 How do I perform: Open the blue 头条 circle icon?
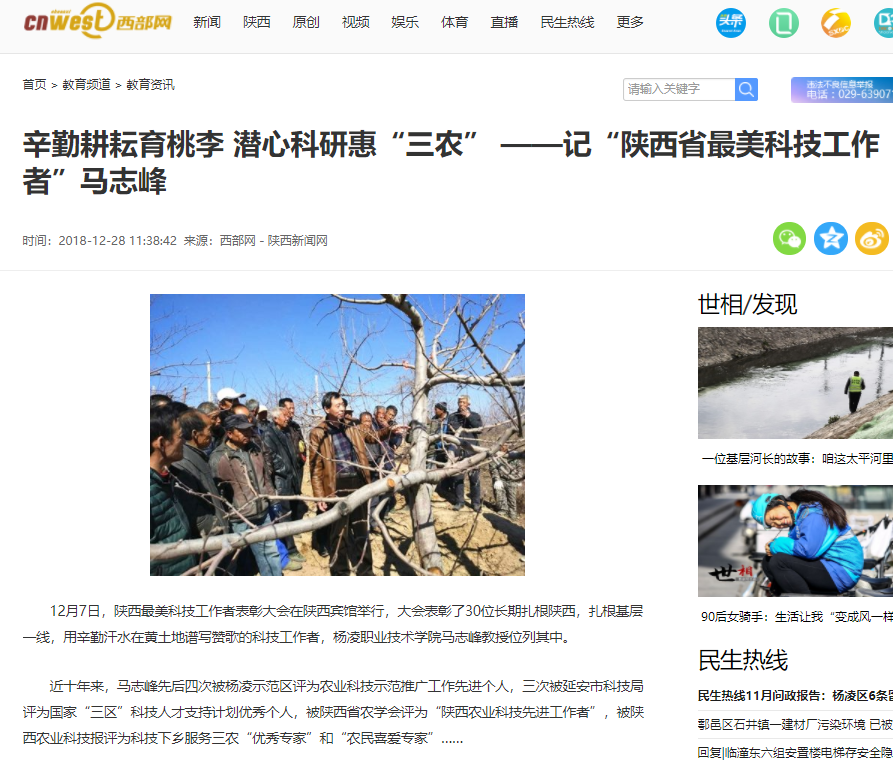[731, 23]
